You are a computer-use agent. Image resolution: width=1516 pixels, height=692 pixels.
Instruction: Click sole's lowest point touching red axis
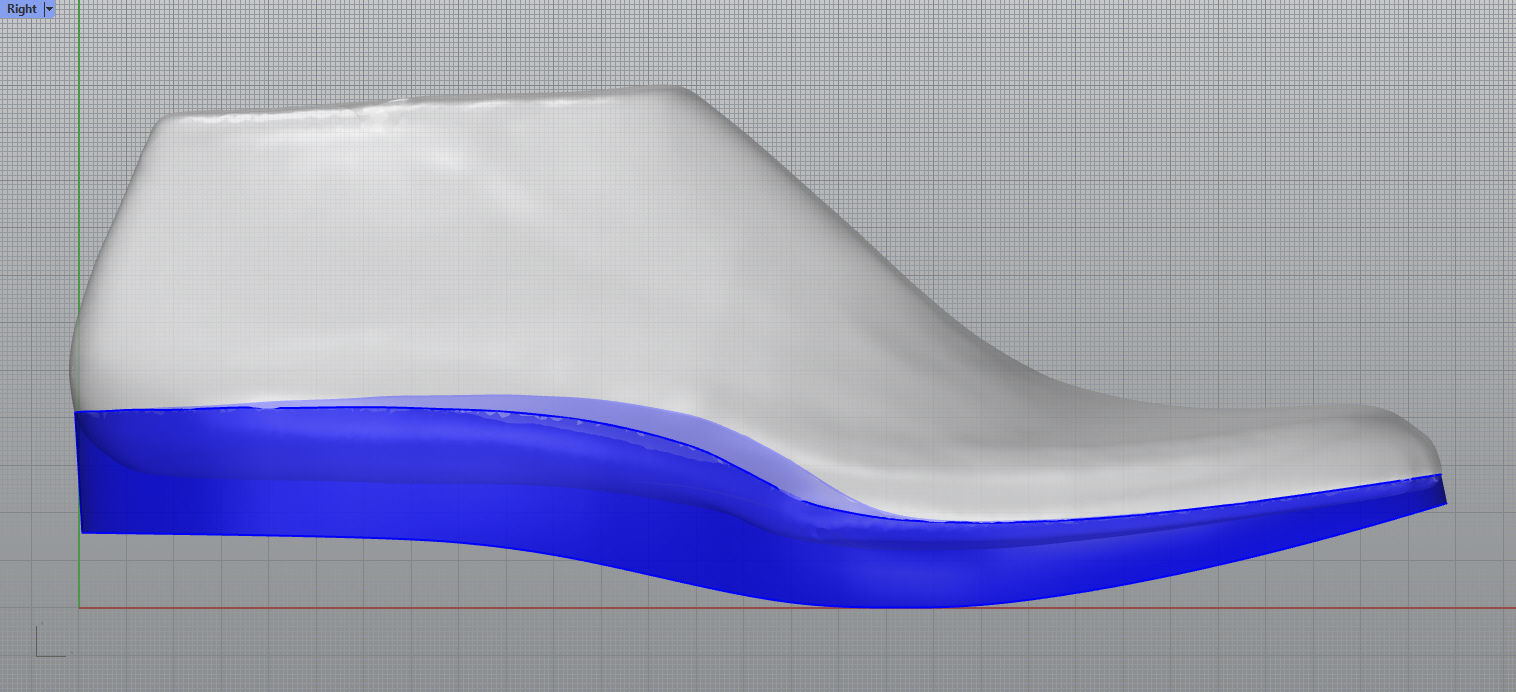[900, 605]
